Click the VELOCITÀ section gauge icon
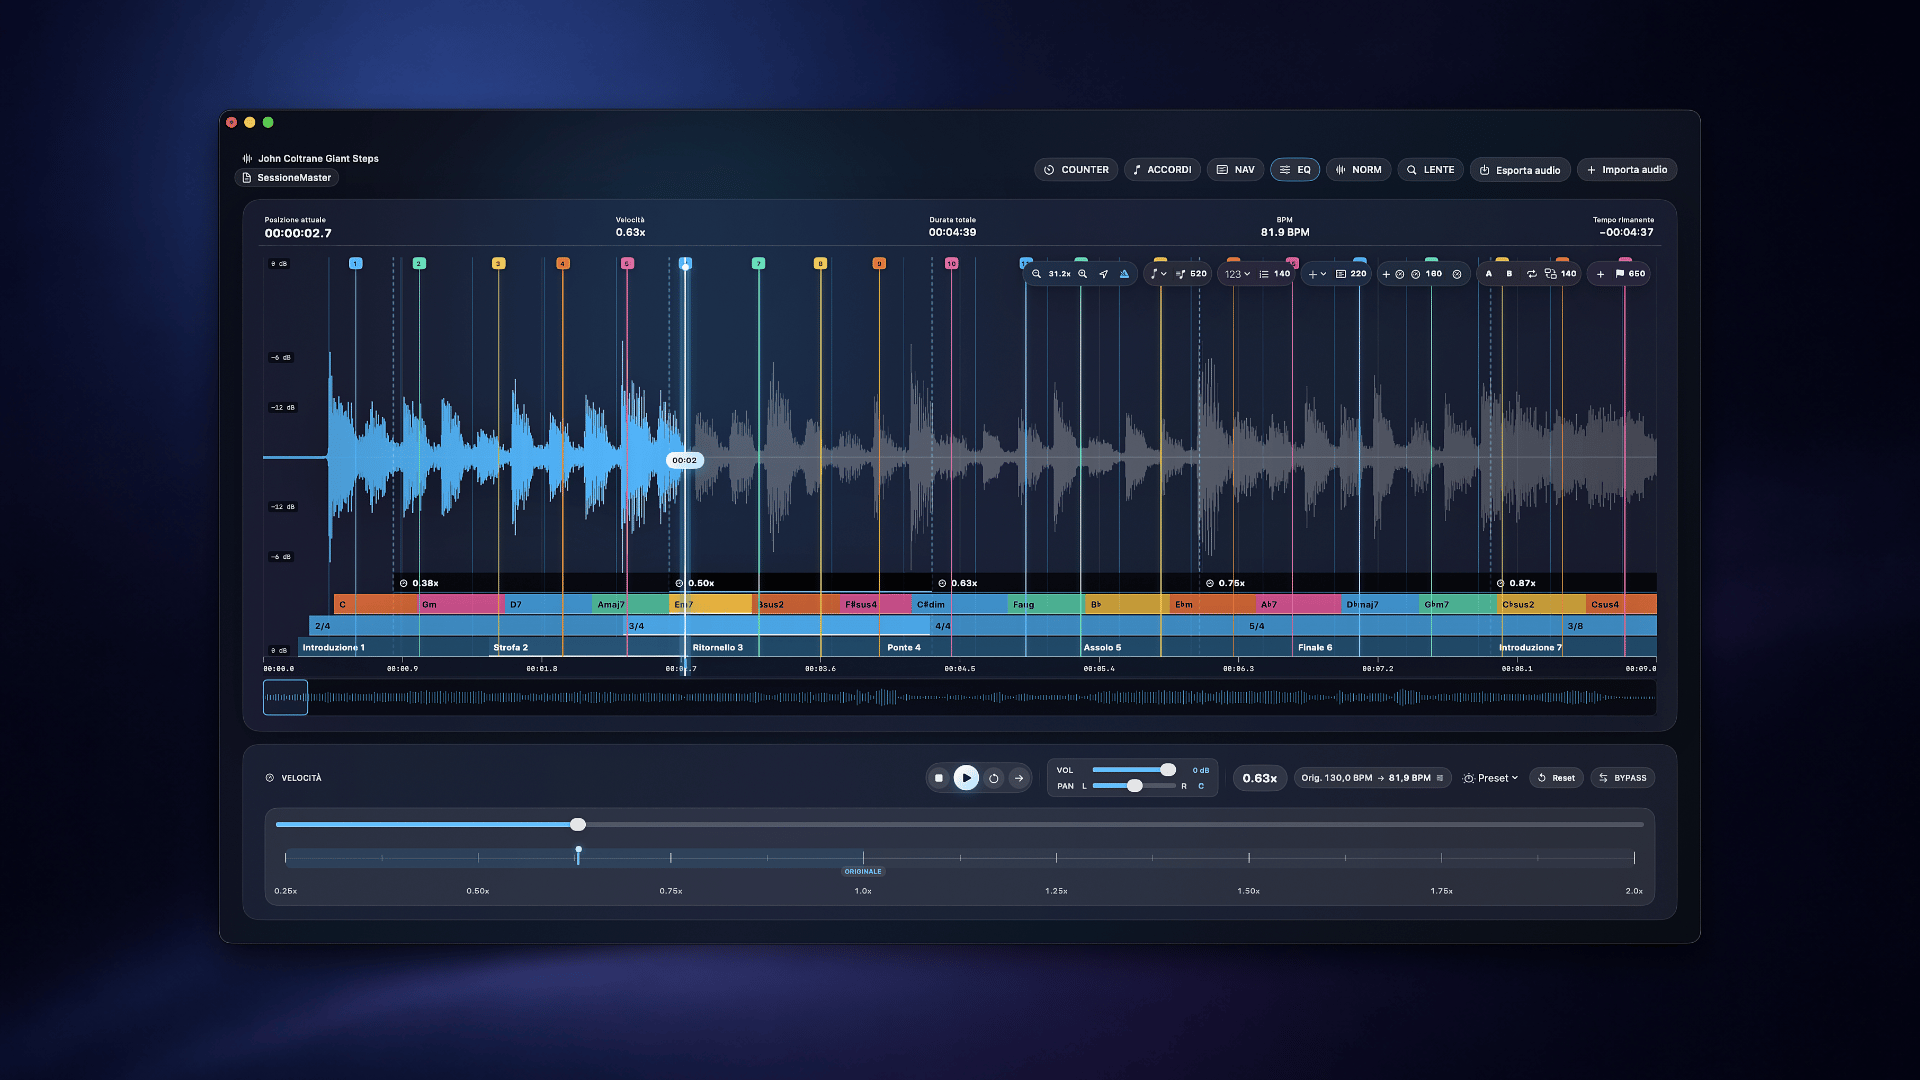The image size is (1920, 1080). click(x=270, y=778)
